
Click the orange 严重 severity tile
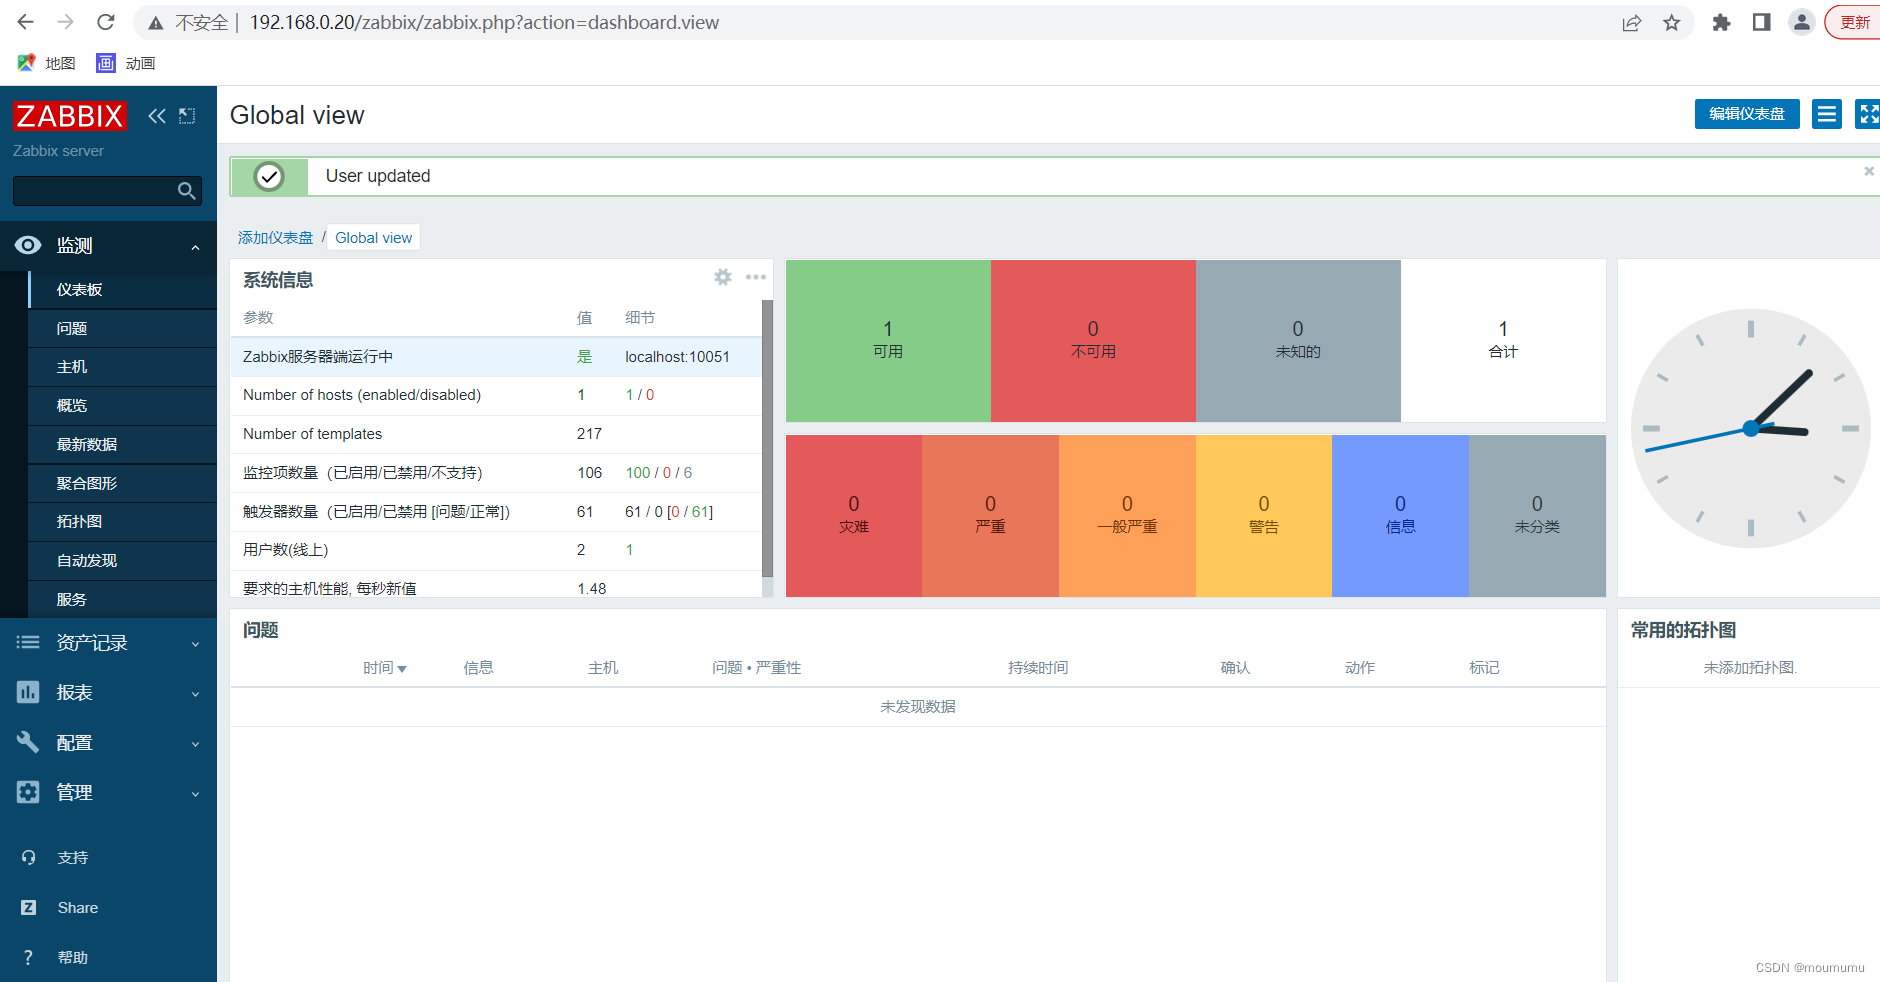click(990, 516)
